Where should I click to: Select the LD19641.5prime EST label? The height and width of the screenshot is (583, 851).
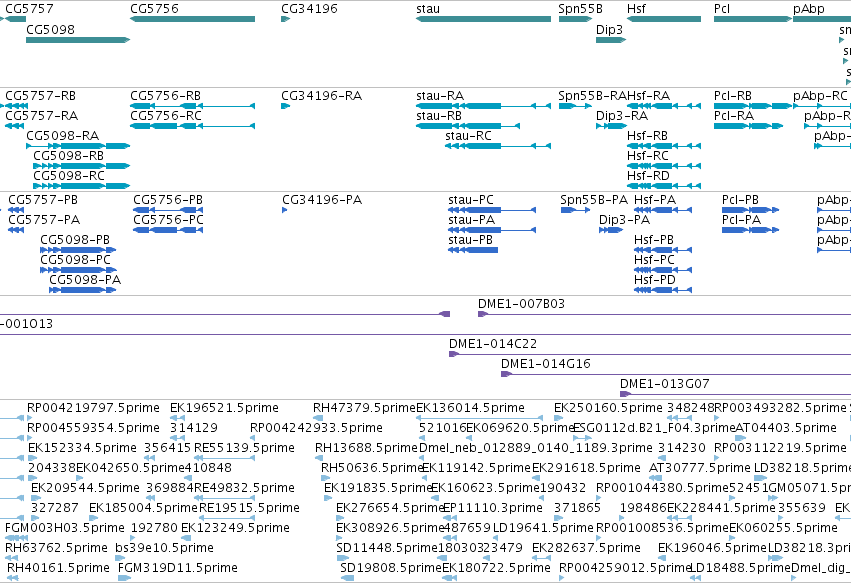coord(543,528)
